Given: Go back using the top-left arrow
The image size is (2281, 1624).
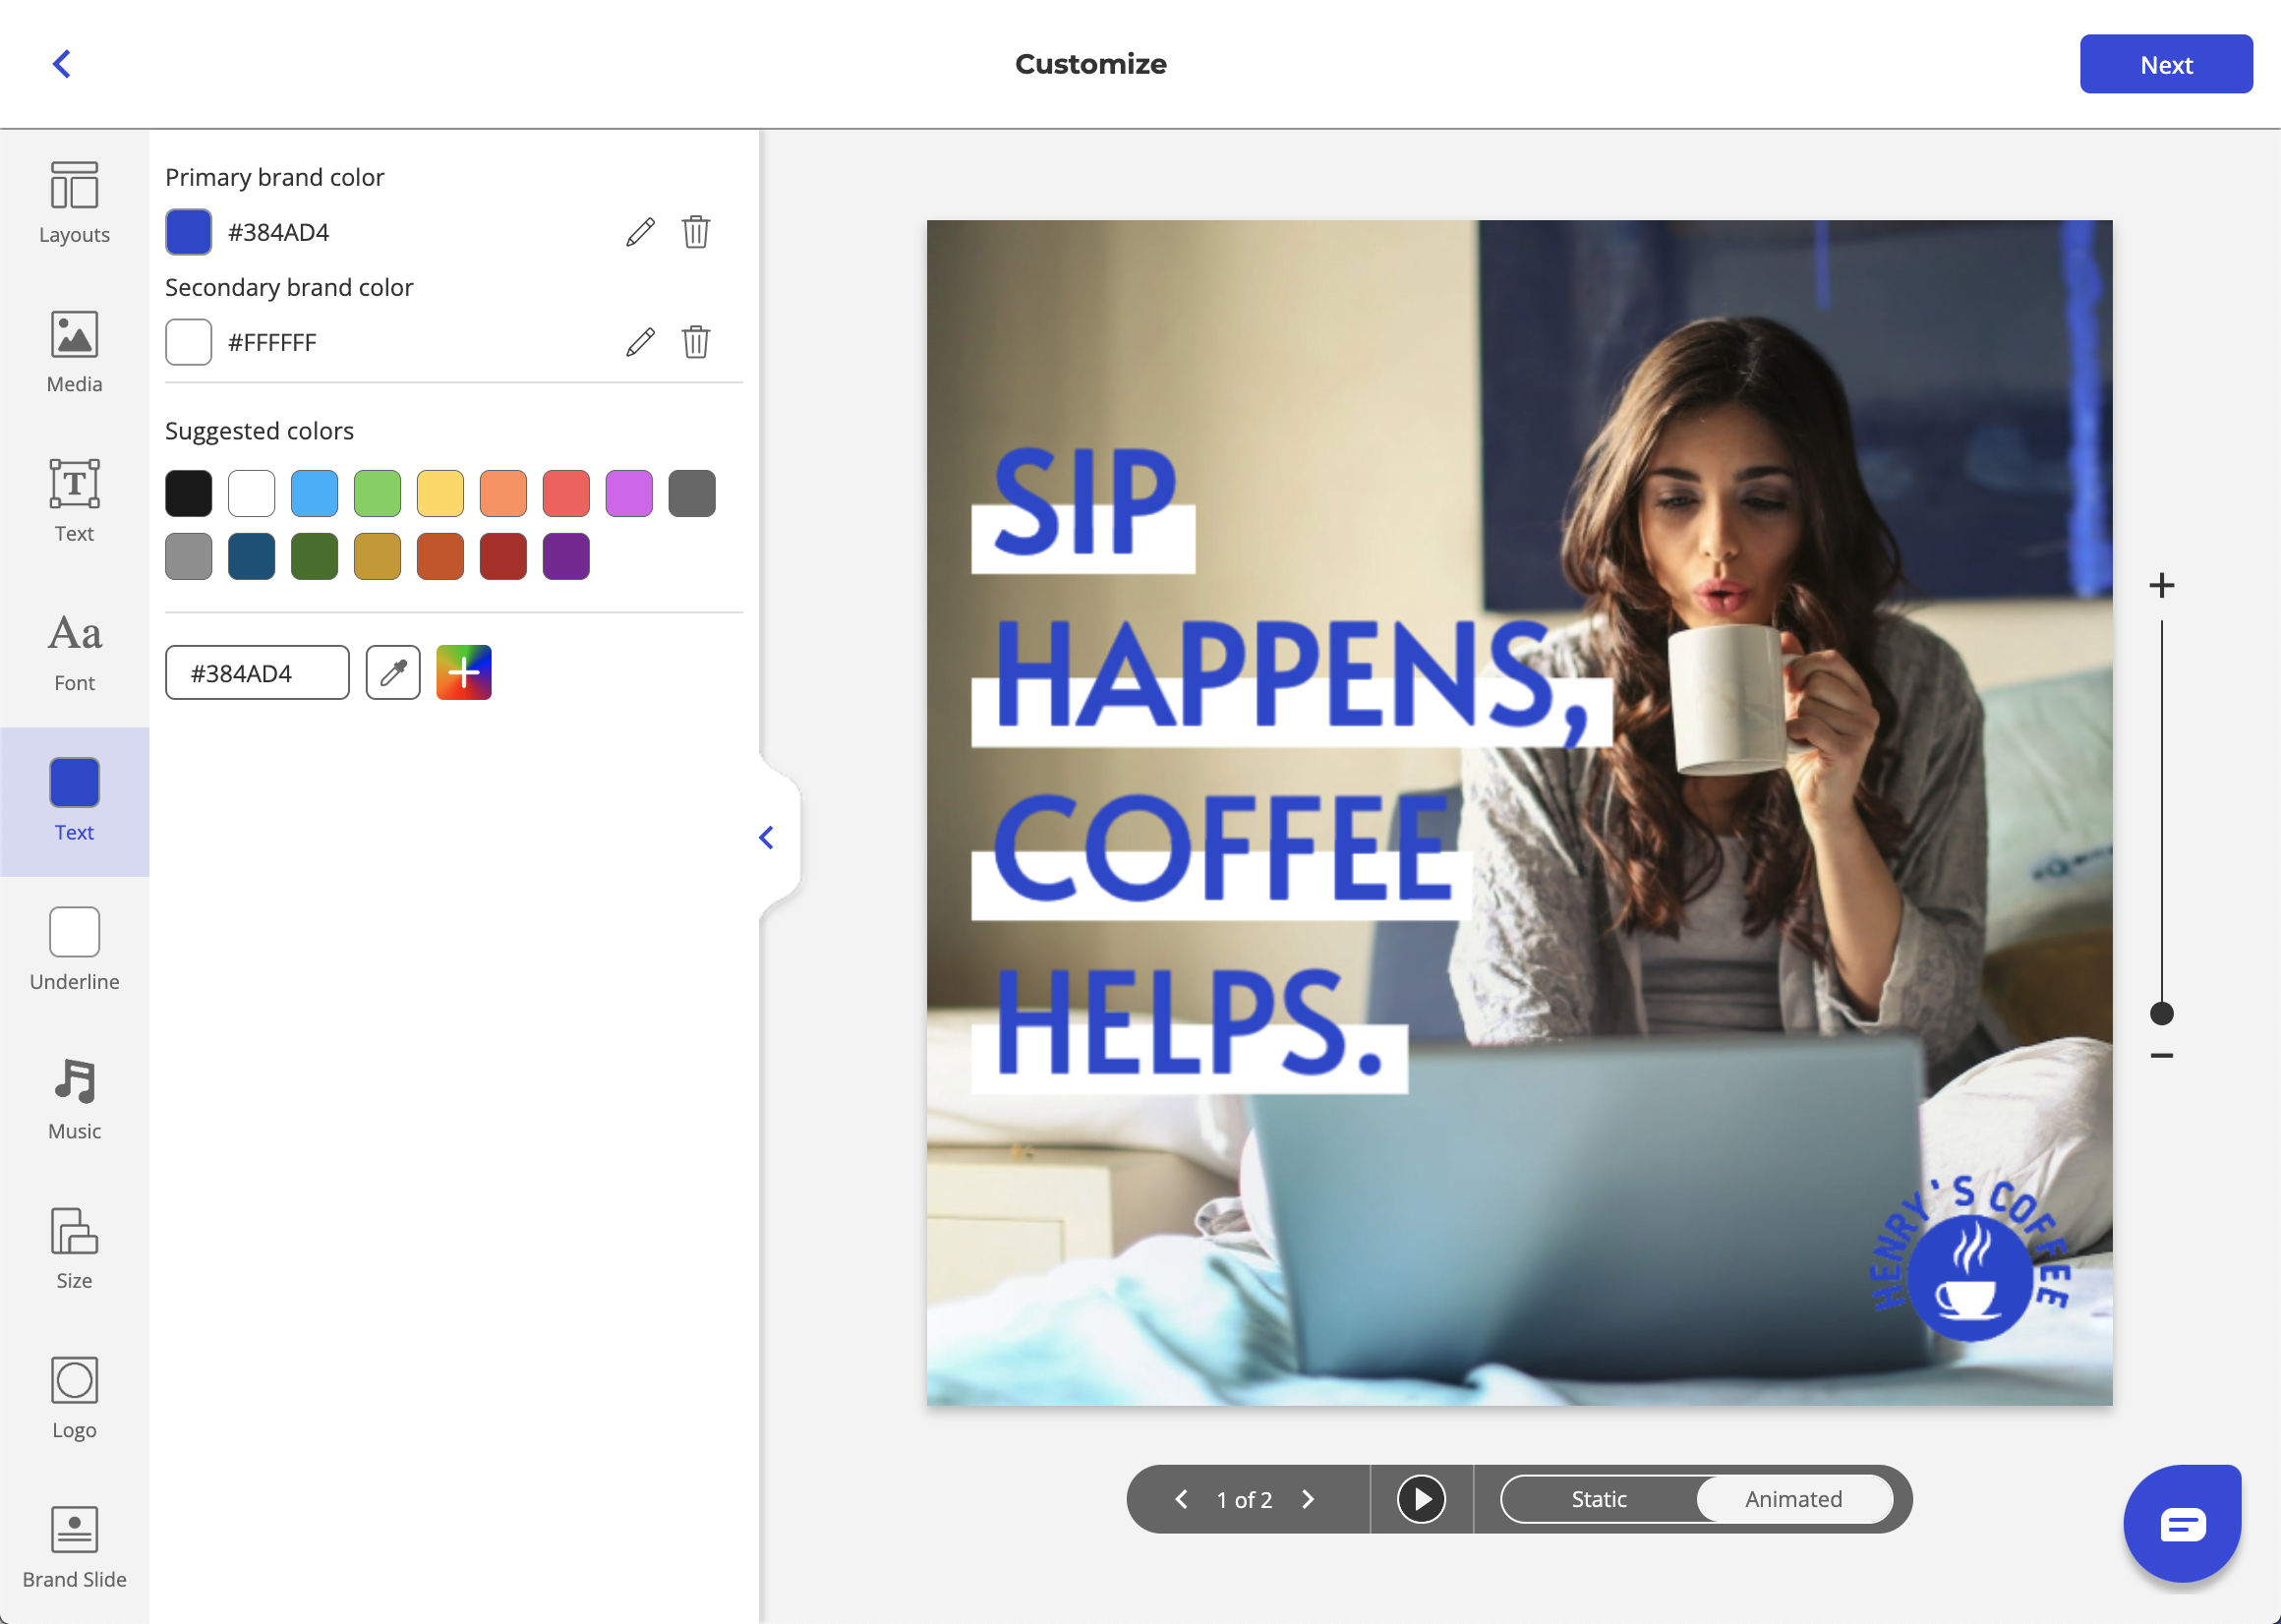Looking at the screenshot, I should 62,64.
